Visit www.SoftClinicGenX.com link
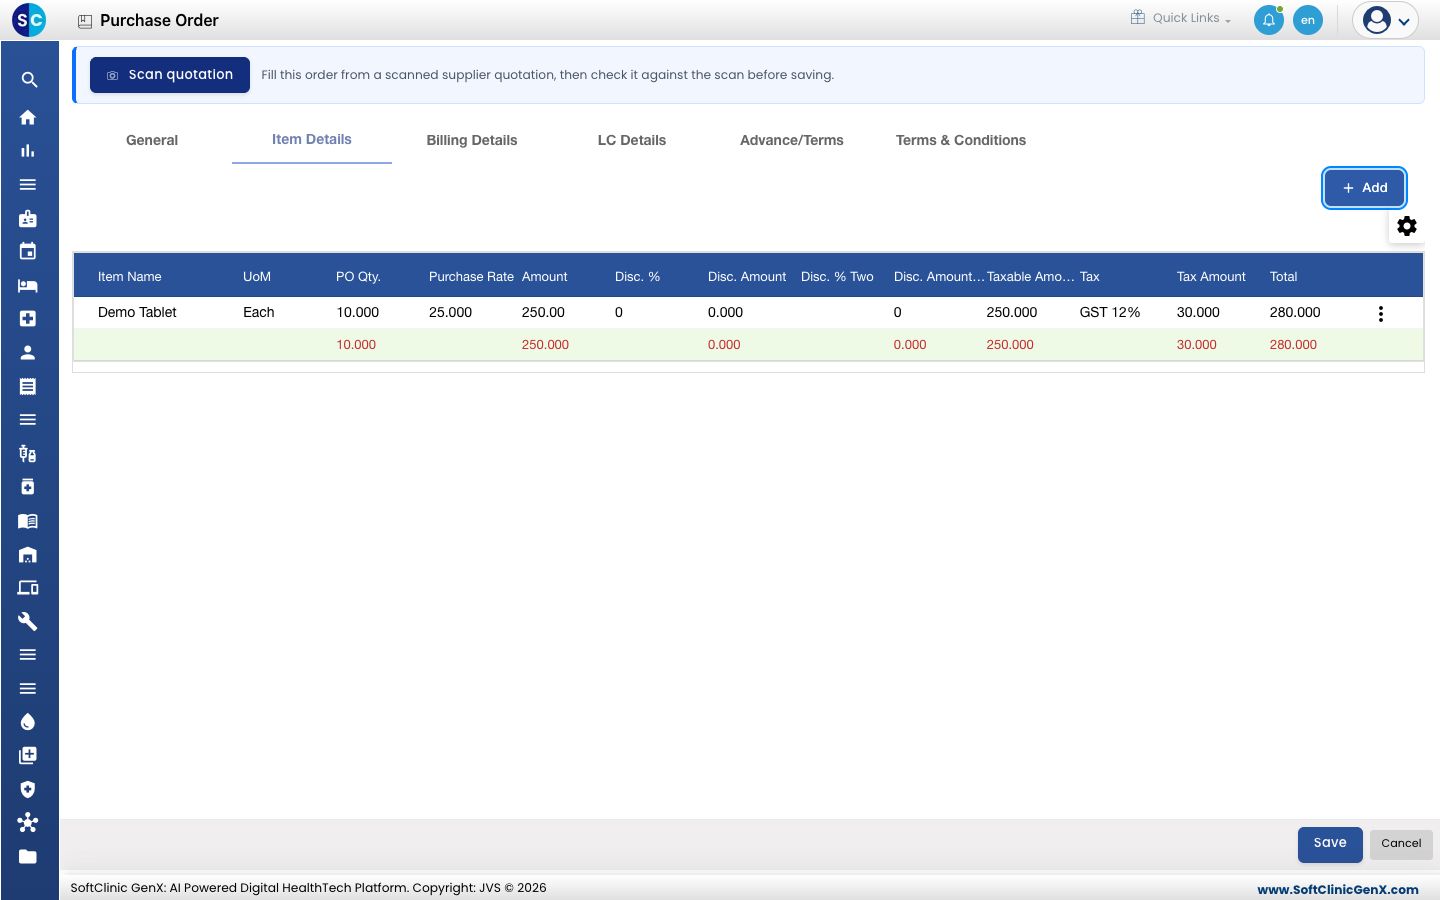 tap(1338, 889)
